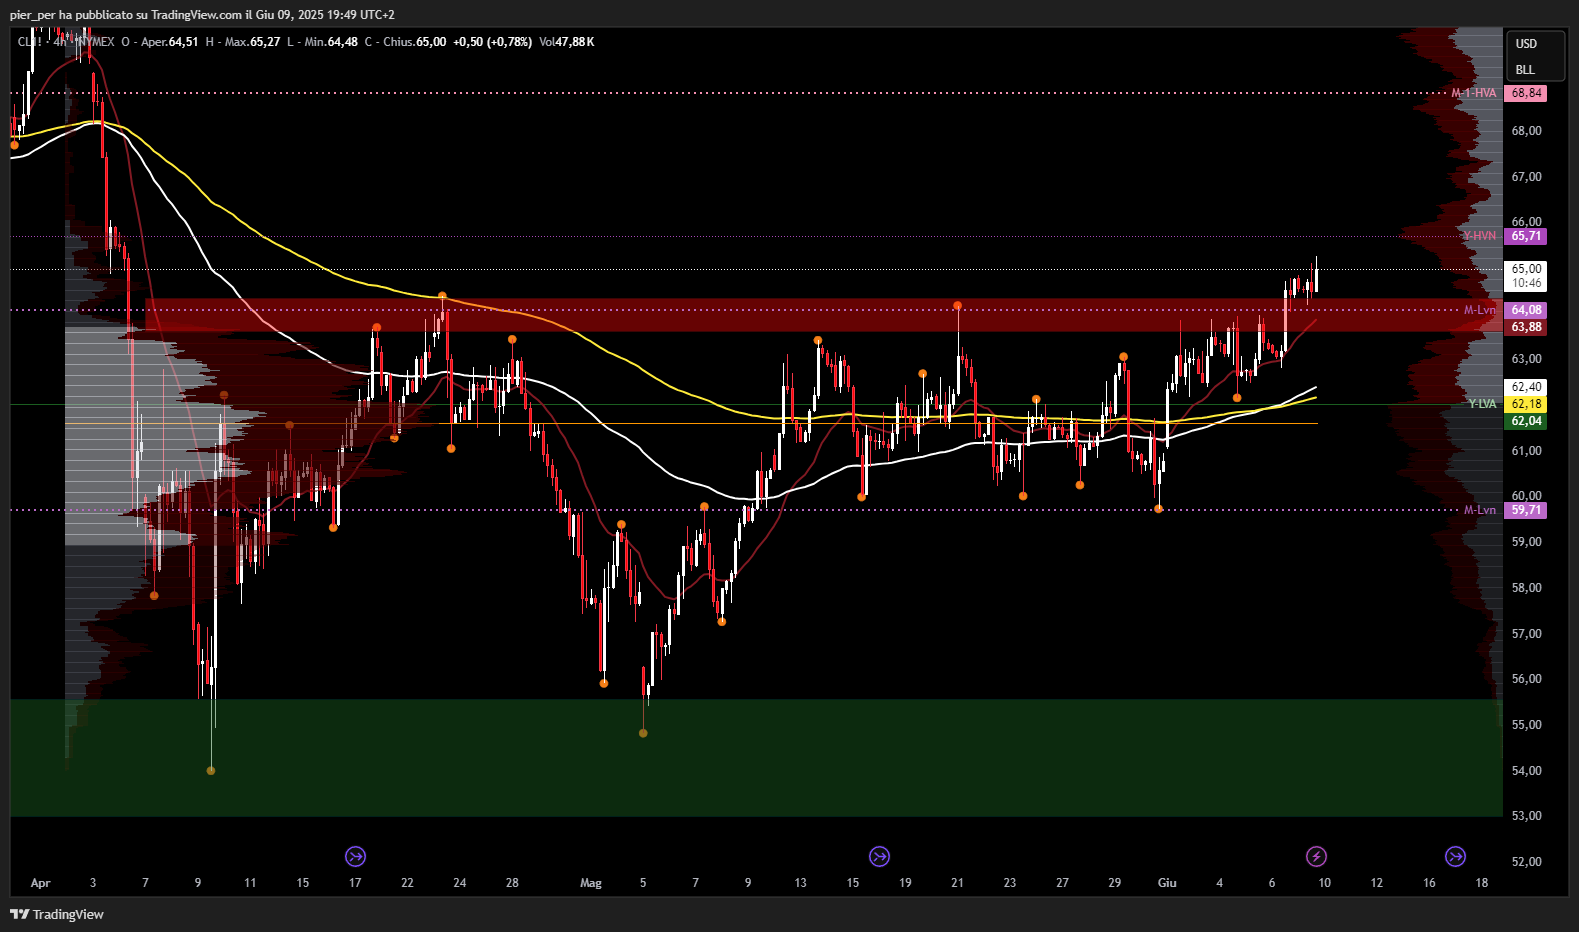Click the Mag label on time axis
The image size is (1579, 932).
[x=591, y=883]
